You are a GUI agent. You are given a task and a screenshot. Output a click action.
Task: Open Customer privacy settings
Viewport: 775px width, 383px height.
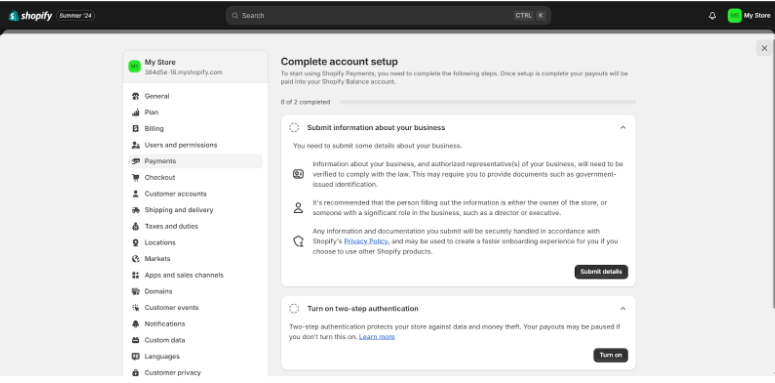[196, 373]
